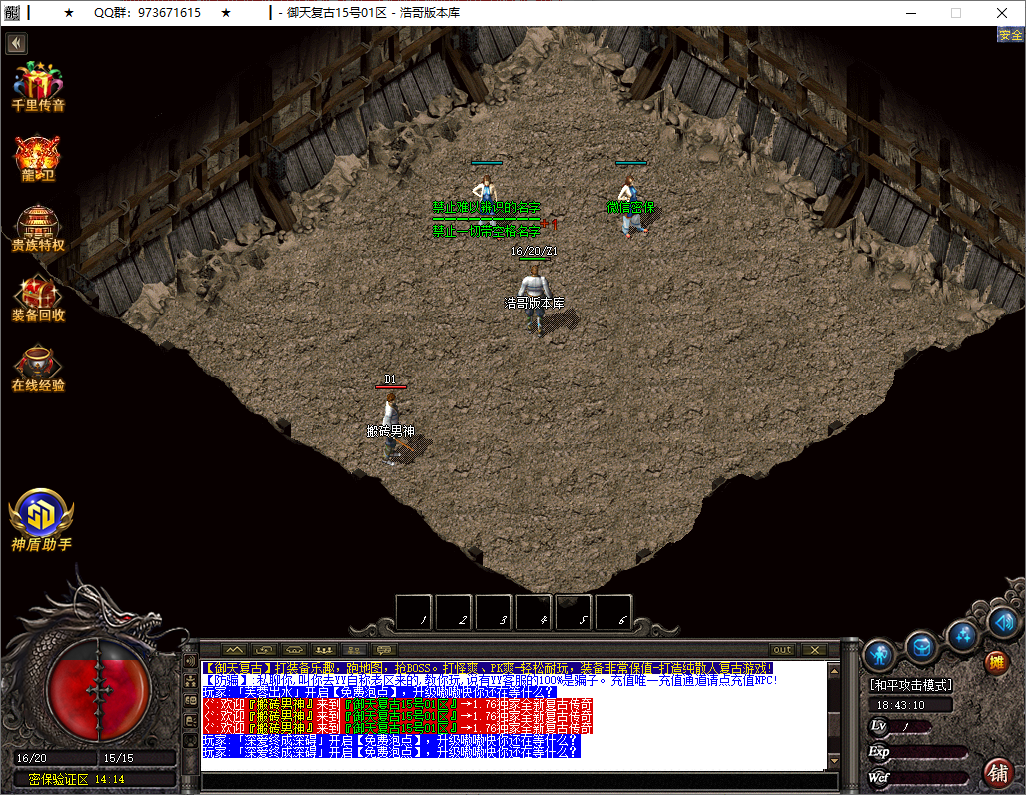1026x795 pixels.
Task: Open the bag inventory round button
Action: pos(921,647)
